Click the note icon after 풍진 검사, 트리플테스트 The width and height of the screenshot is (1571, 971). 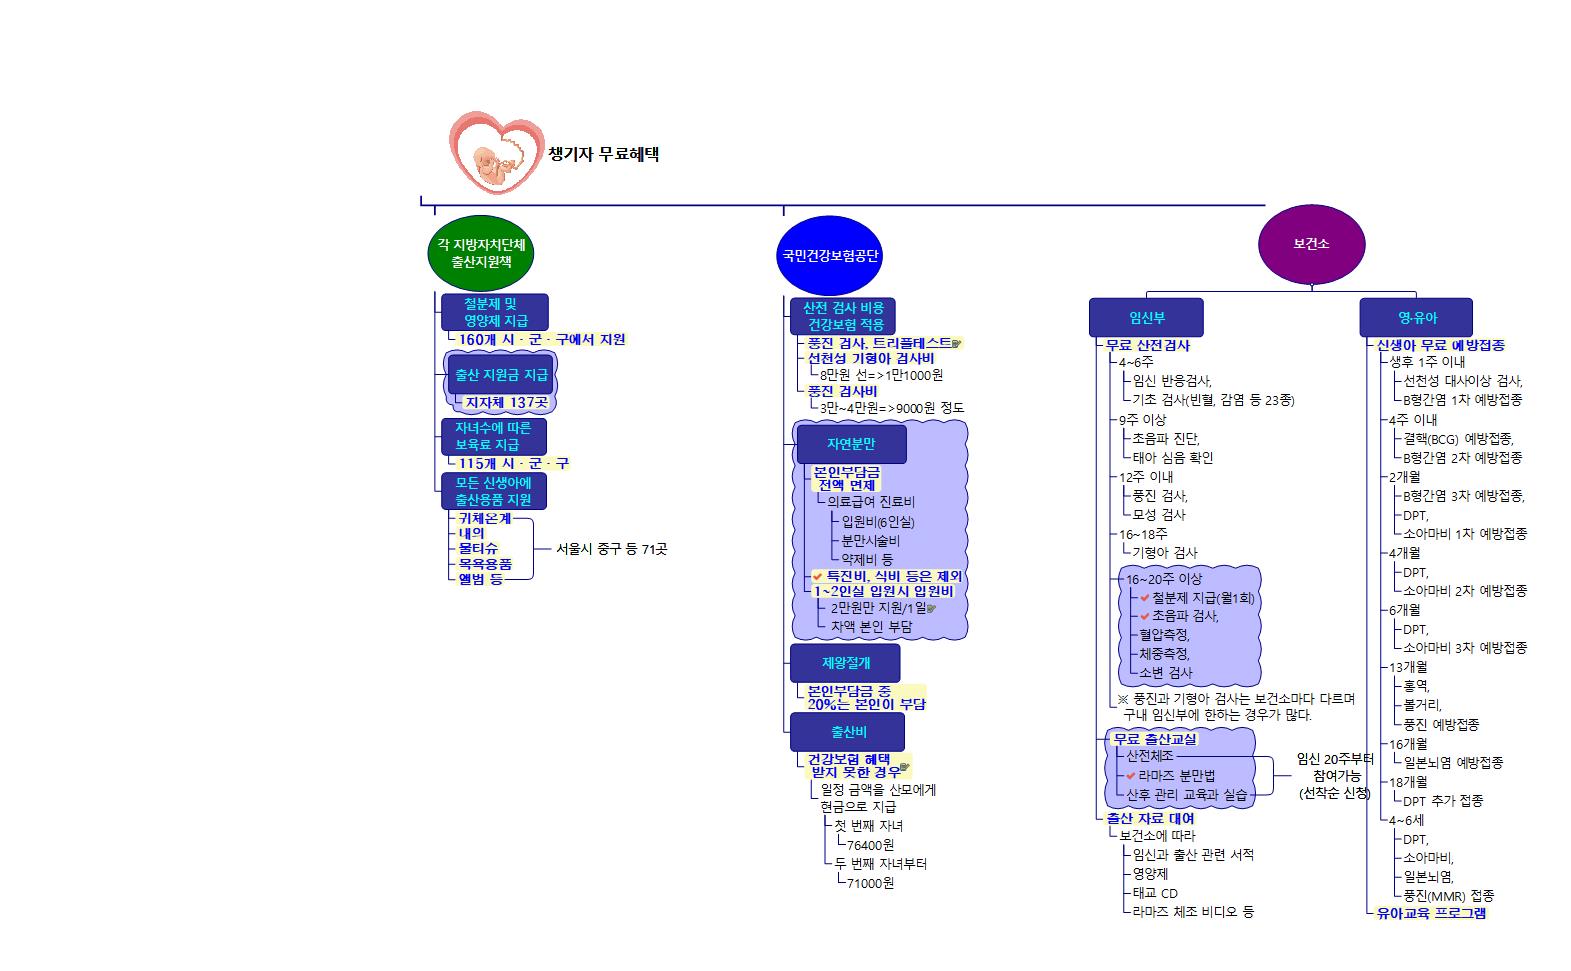(x=957, y=344)
